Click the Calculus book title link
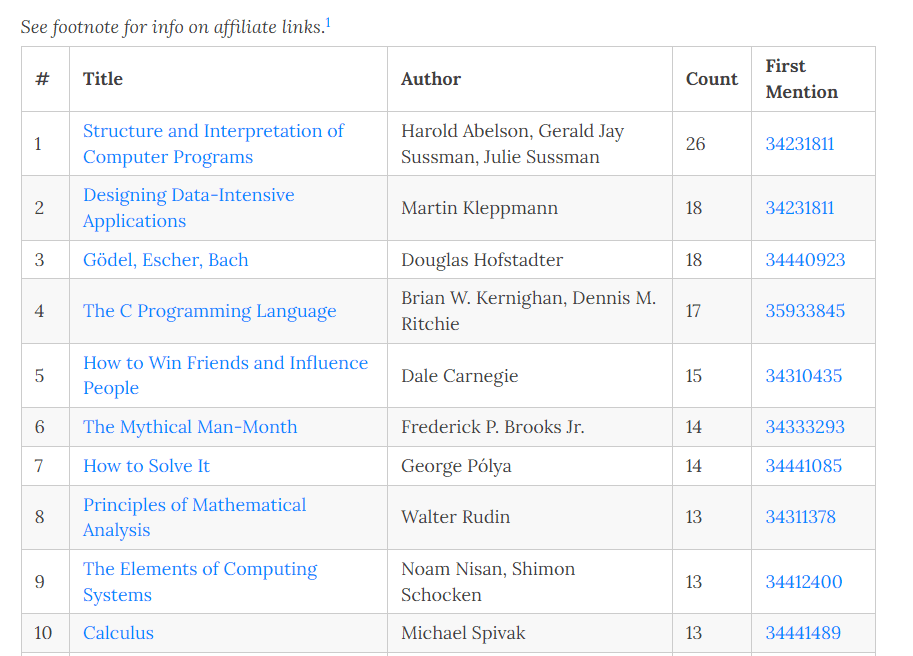This screenshot has height=656, width=913. point(118,633)
